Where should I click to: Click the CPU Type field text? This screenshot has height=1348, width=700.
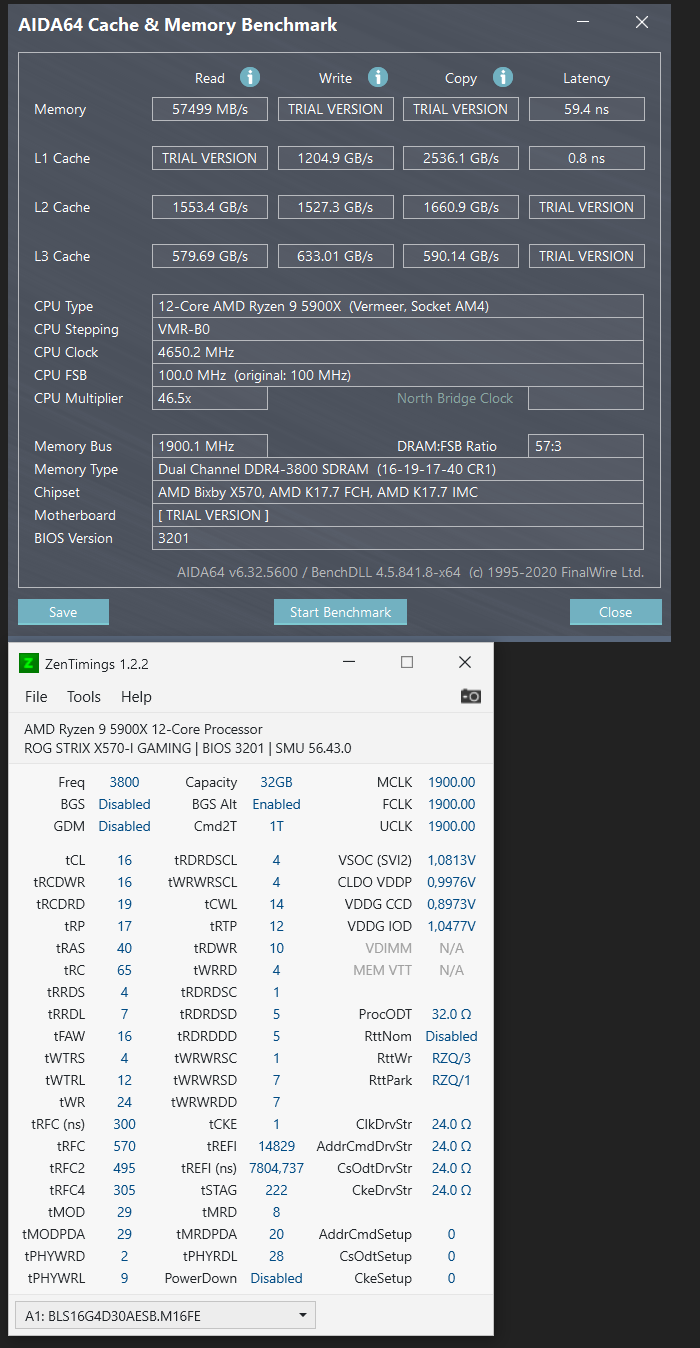tap(398, 306)
